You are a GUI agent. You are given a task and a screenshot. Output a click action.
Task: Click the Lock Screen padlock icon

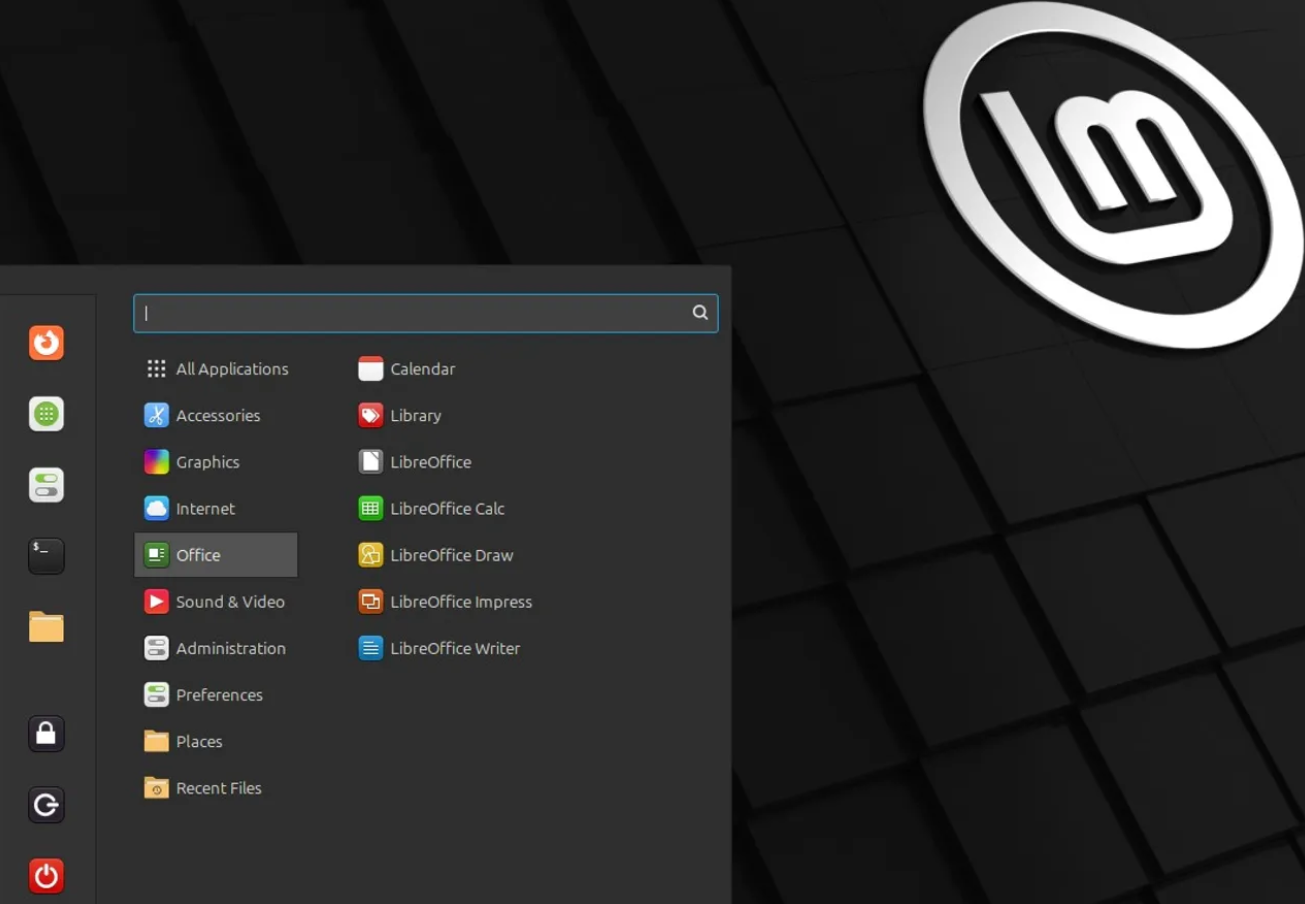[x=46, y=734]
